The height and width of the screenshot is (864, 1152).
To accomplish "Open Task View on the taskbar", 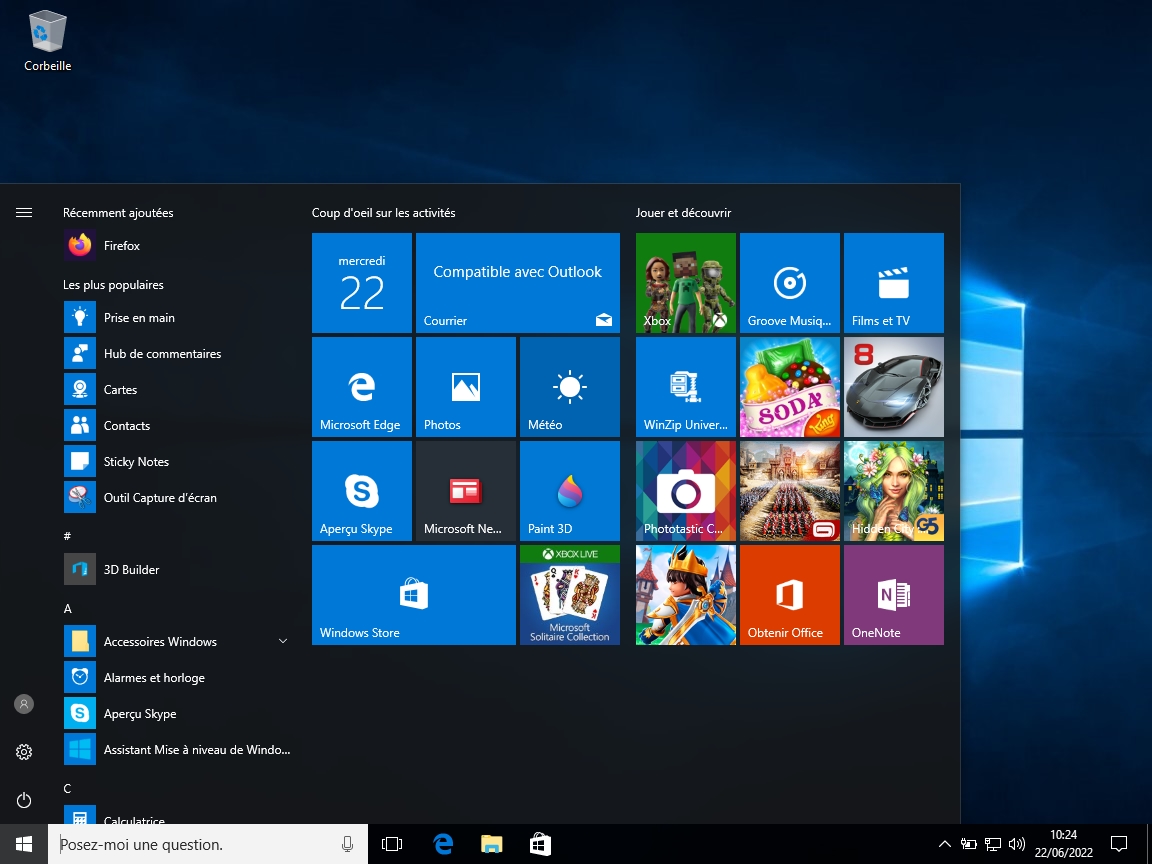I will coord(392,844).
